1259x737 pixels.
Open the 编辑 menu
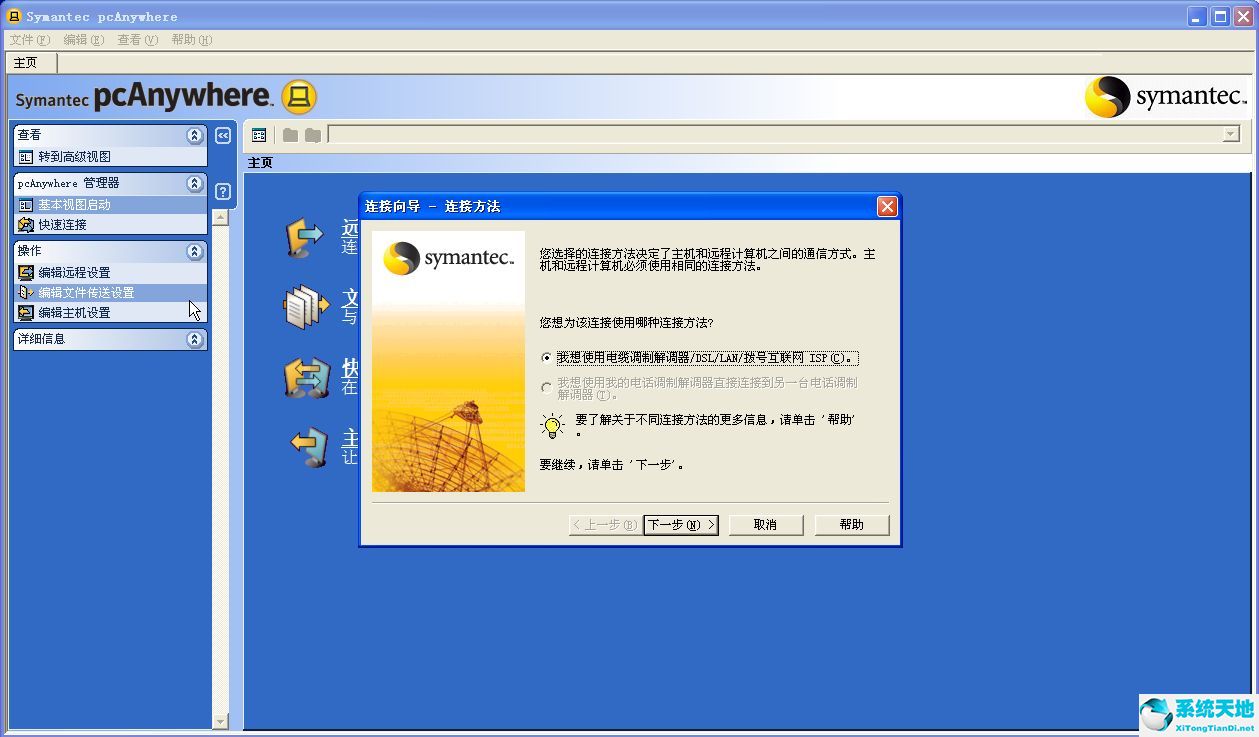pyautogui.click(x=83, y=40)
